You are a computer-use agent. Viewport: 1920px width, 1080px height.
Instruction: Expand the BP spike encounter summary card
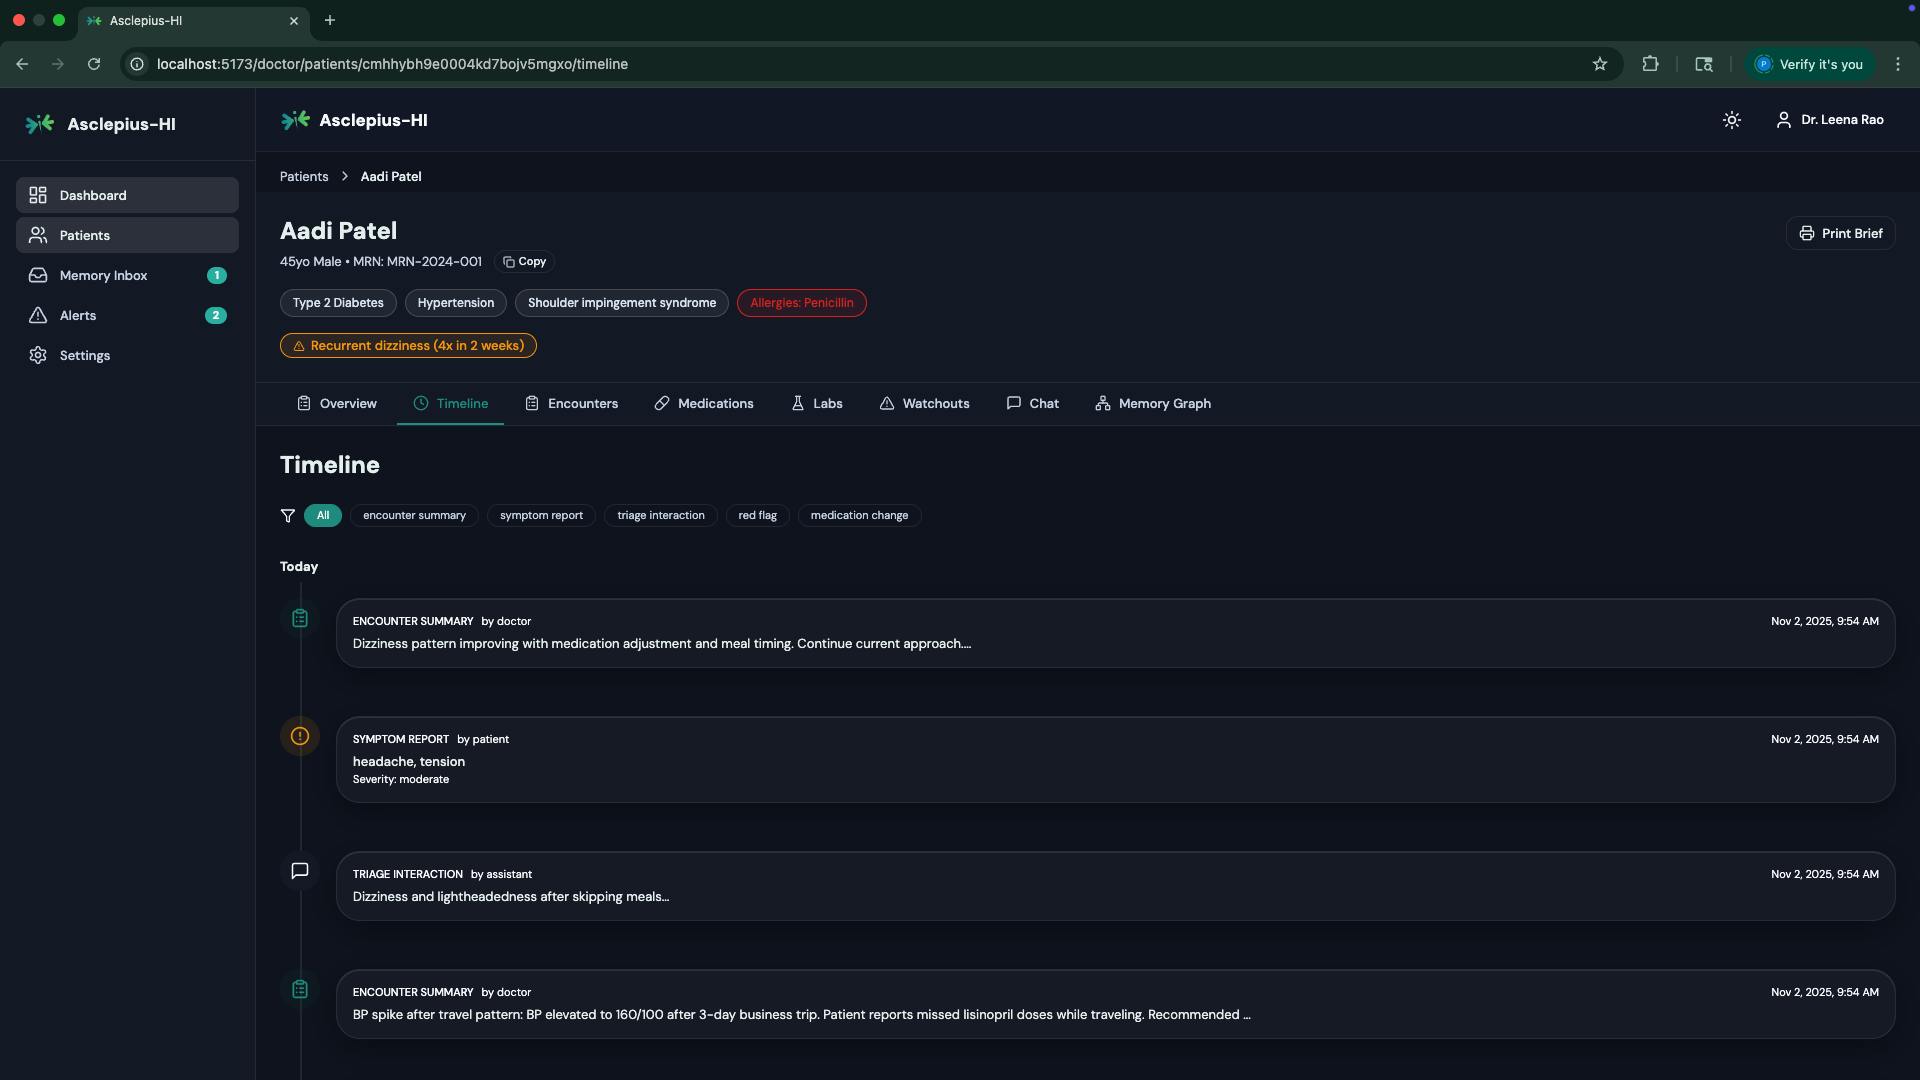point(1115,1004)
